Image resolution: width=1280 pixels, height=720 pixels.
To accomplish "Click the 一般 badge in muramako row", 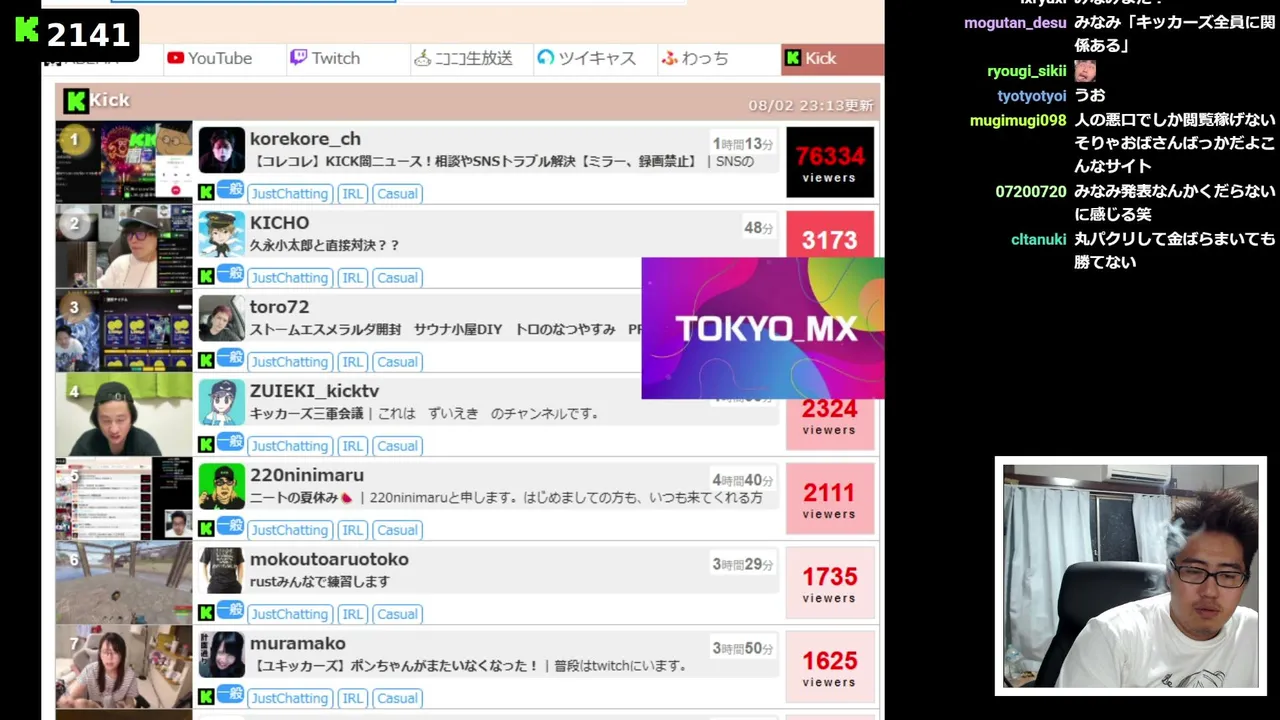I will (x=230, y=694).
